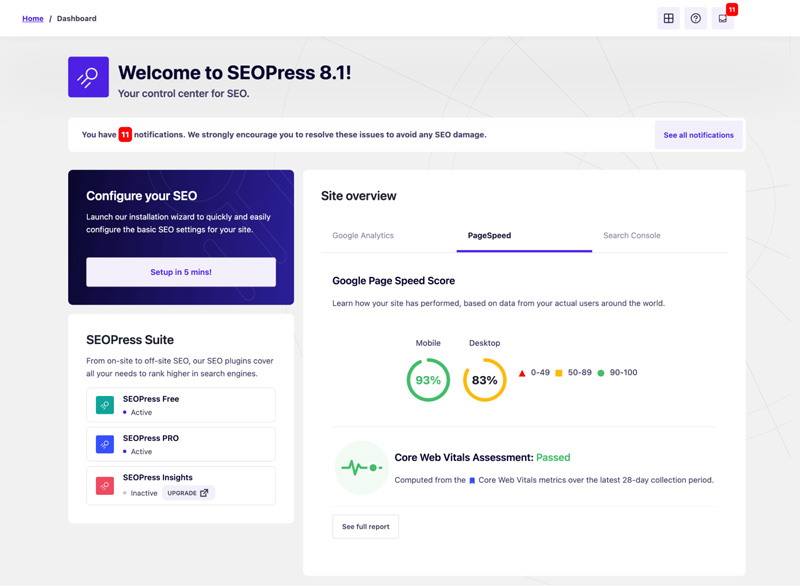This screenshot has width=800, height=586.
Task: Open the Search Console tab
Action: pos(631,236)
